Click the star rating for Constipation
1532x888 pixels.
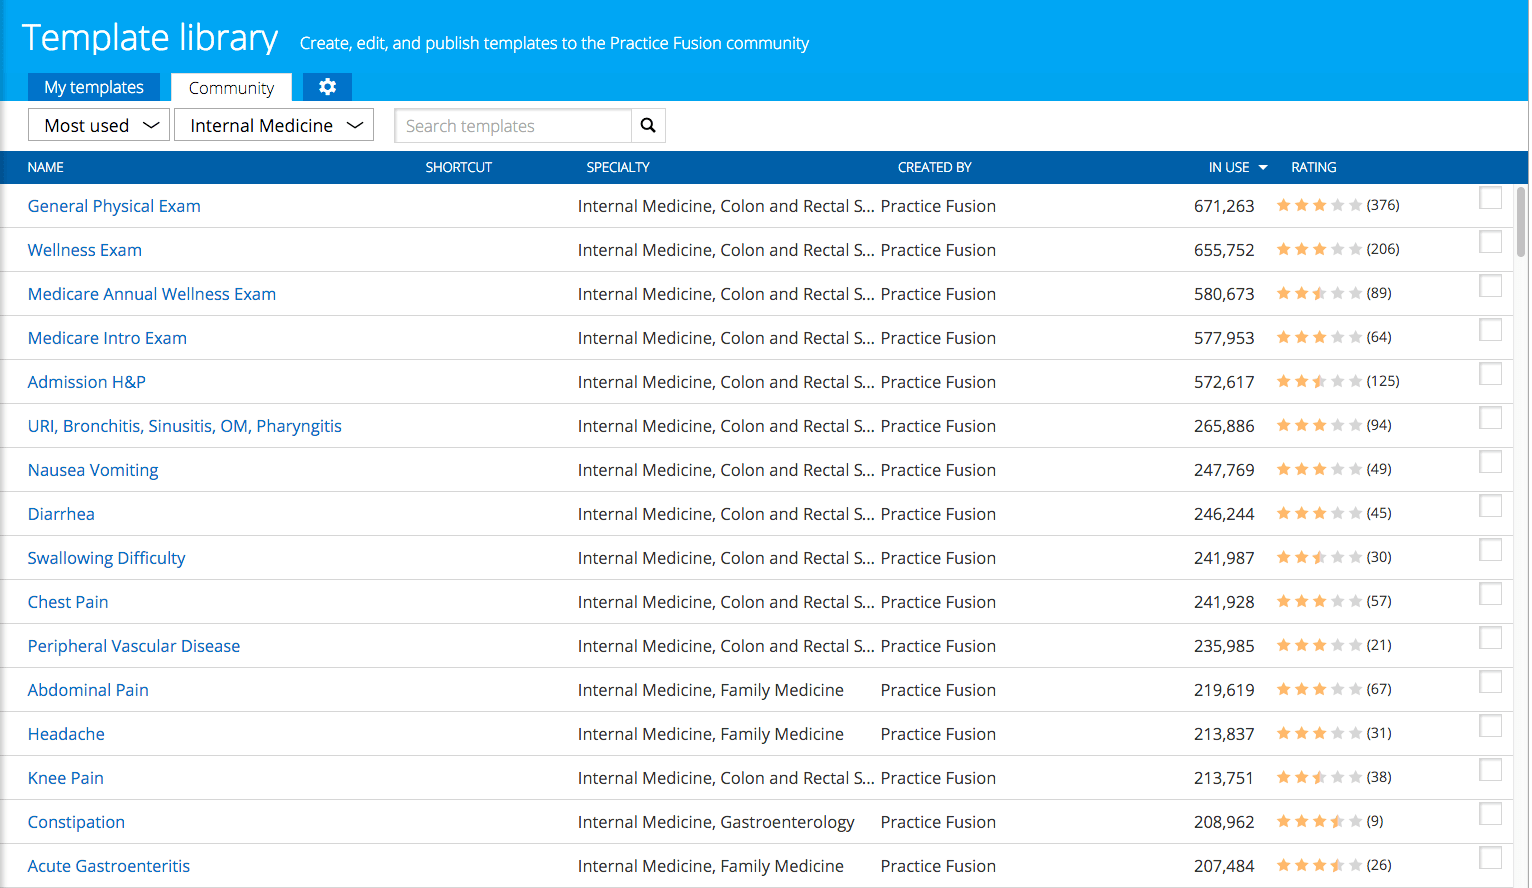point(1318,822)
